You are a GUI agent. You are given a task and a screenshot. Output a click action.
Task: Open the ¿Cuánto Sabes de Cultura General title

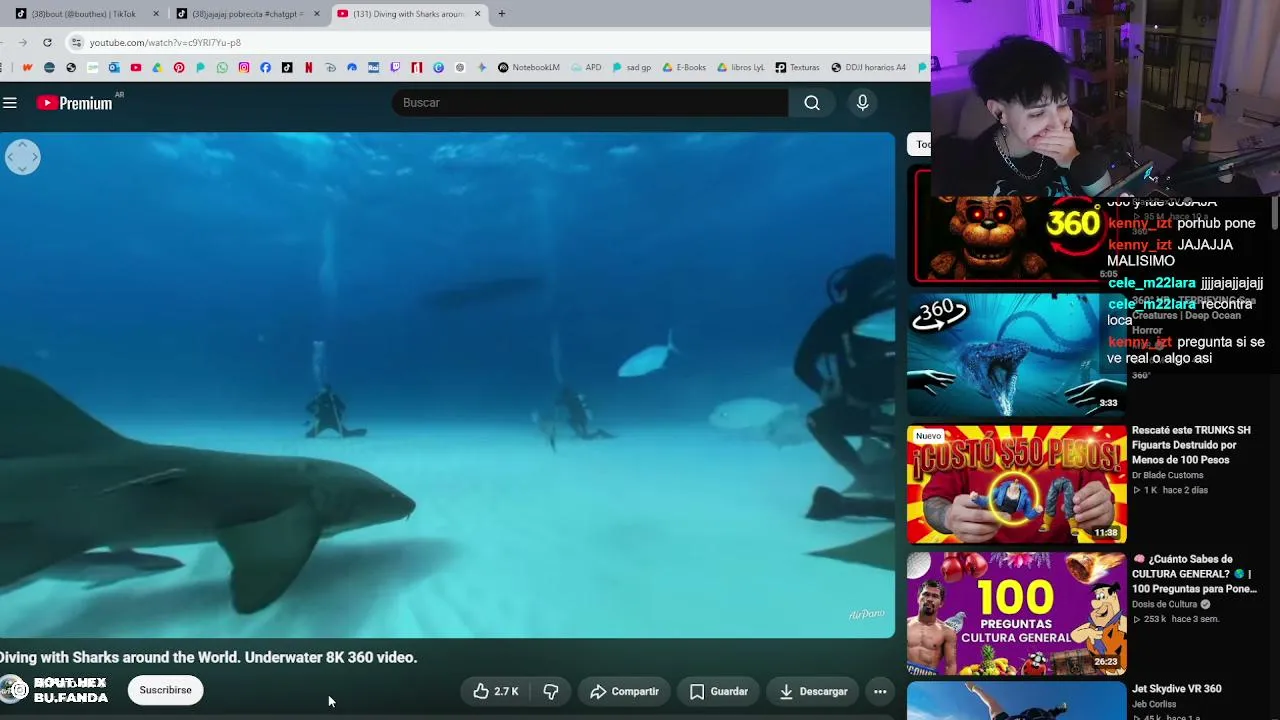[1194, 574]
